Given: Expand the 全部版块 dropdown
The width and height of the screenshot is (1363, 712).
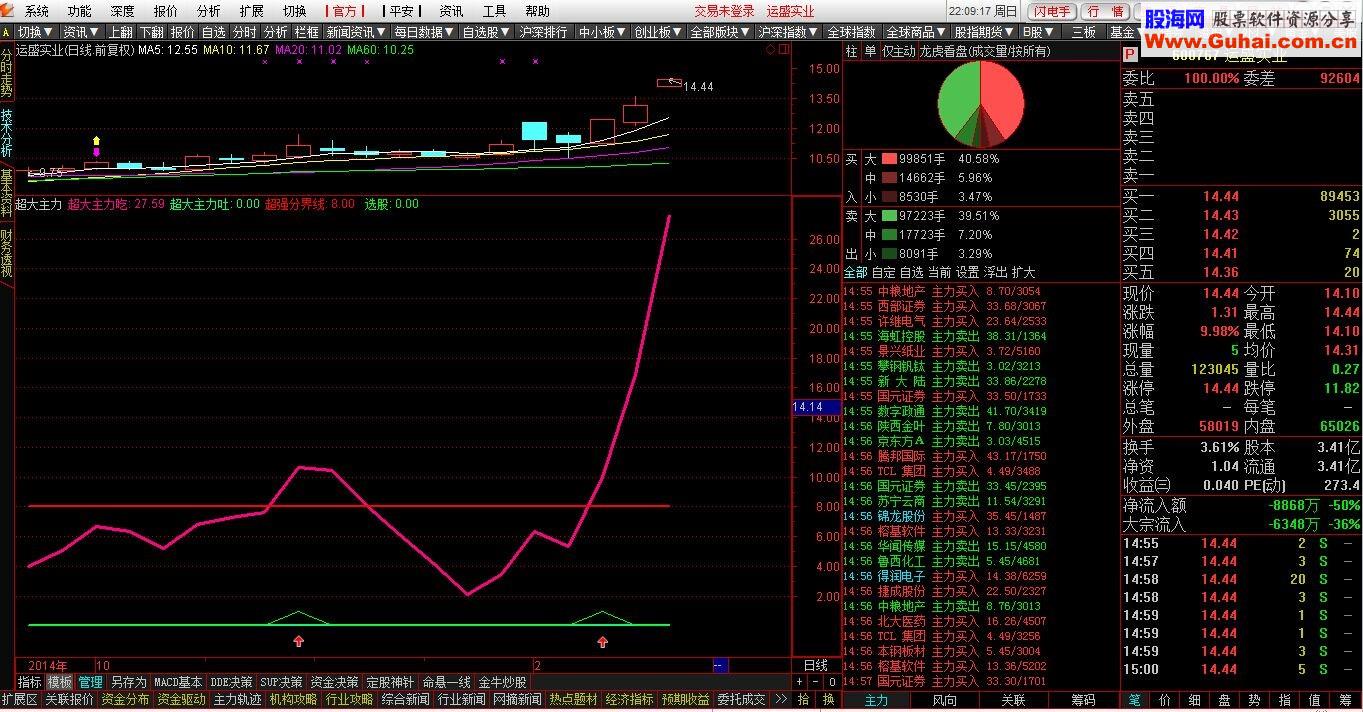Looking at the screenshot, I should click(x=721, y=32).
